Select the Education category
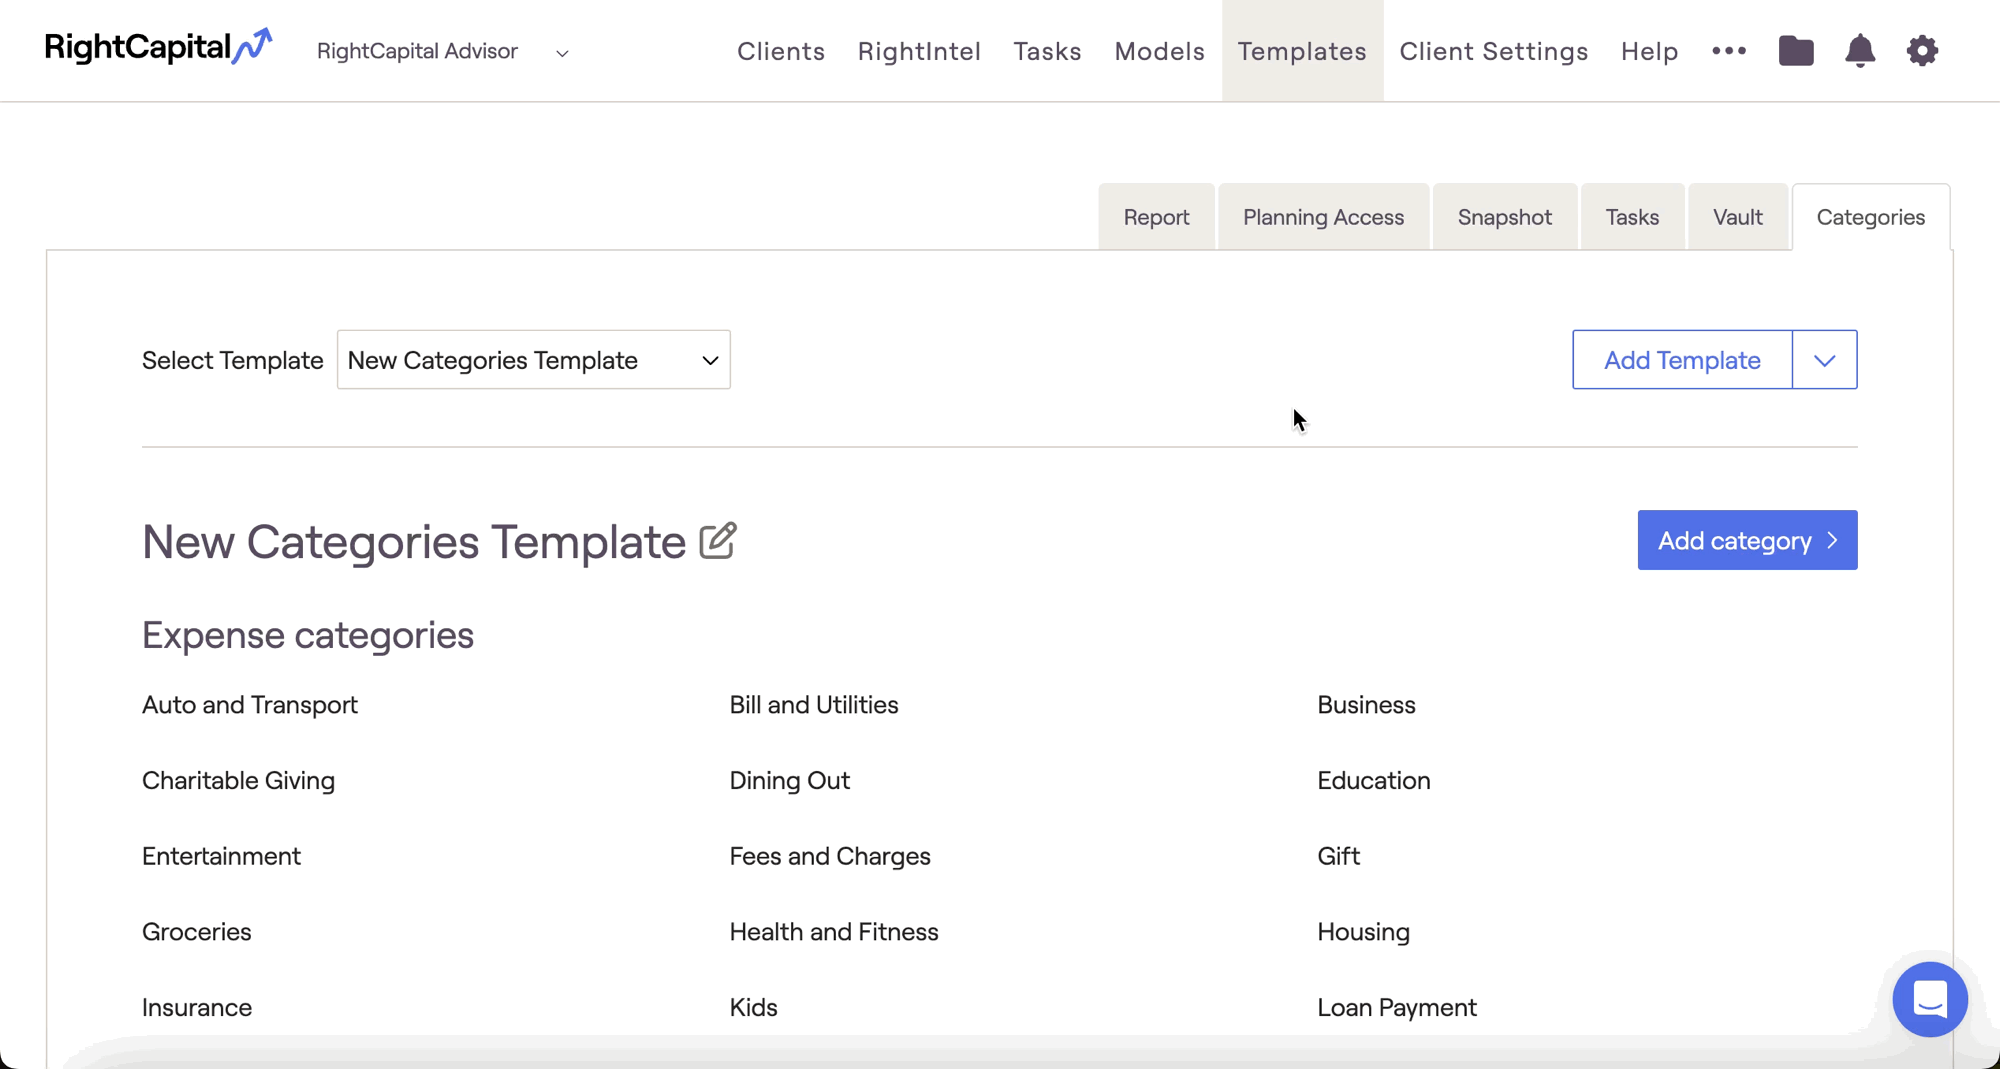 1373,781
